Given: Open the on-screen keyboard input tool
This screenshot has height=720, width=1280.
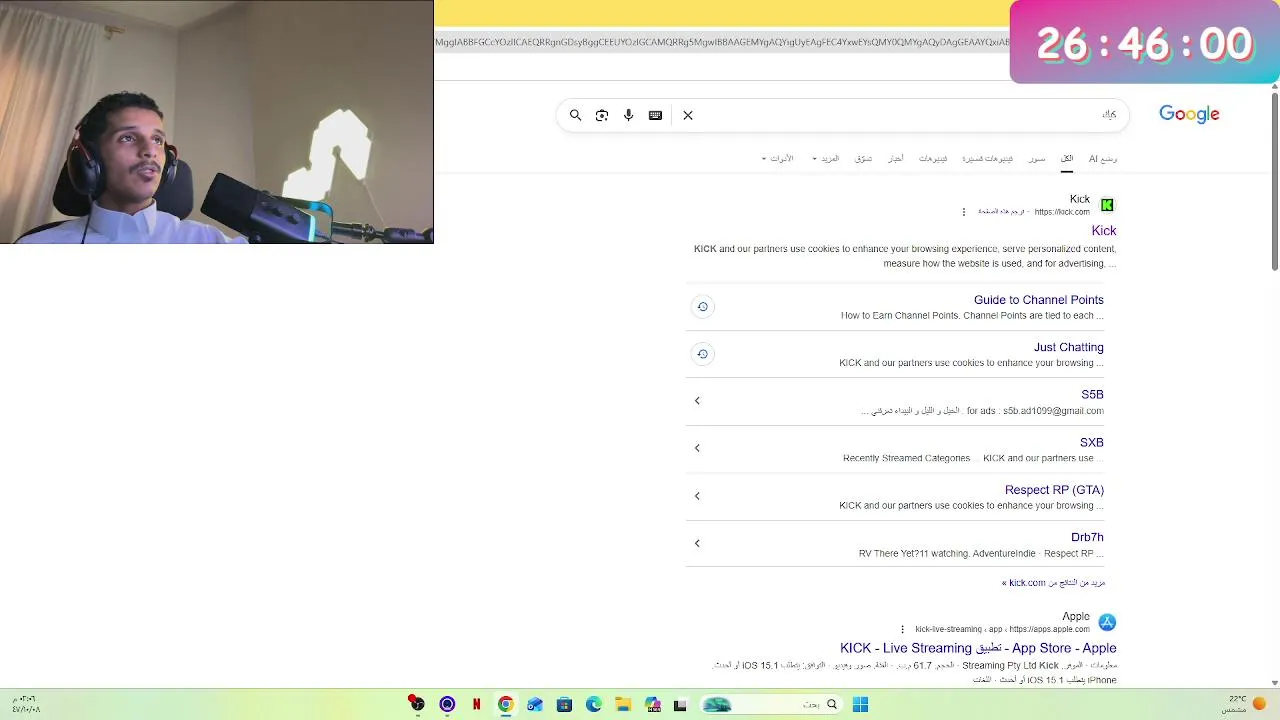Looking at the screenshot, I should point(655,115).
